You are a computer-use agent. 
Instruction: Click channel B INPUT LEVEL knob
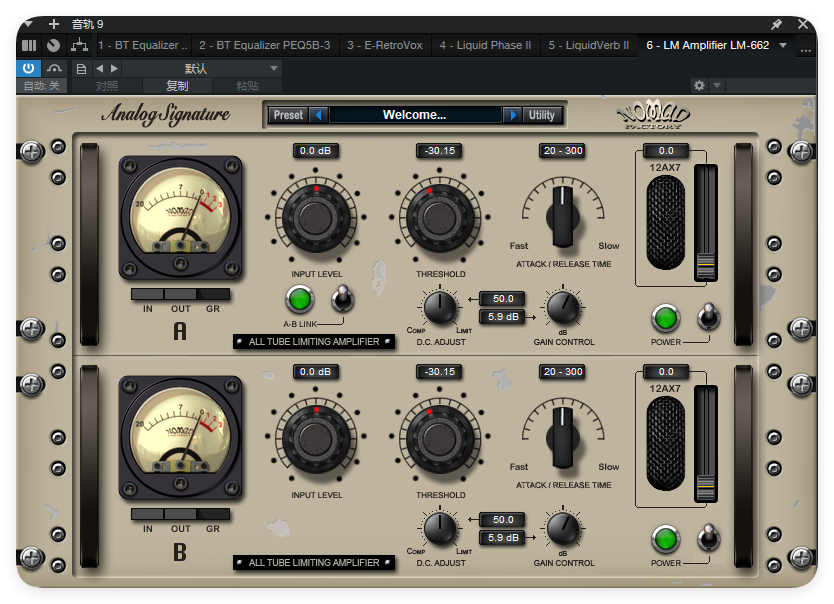click(x=316, y=439)
